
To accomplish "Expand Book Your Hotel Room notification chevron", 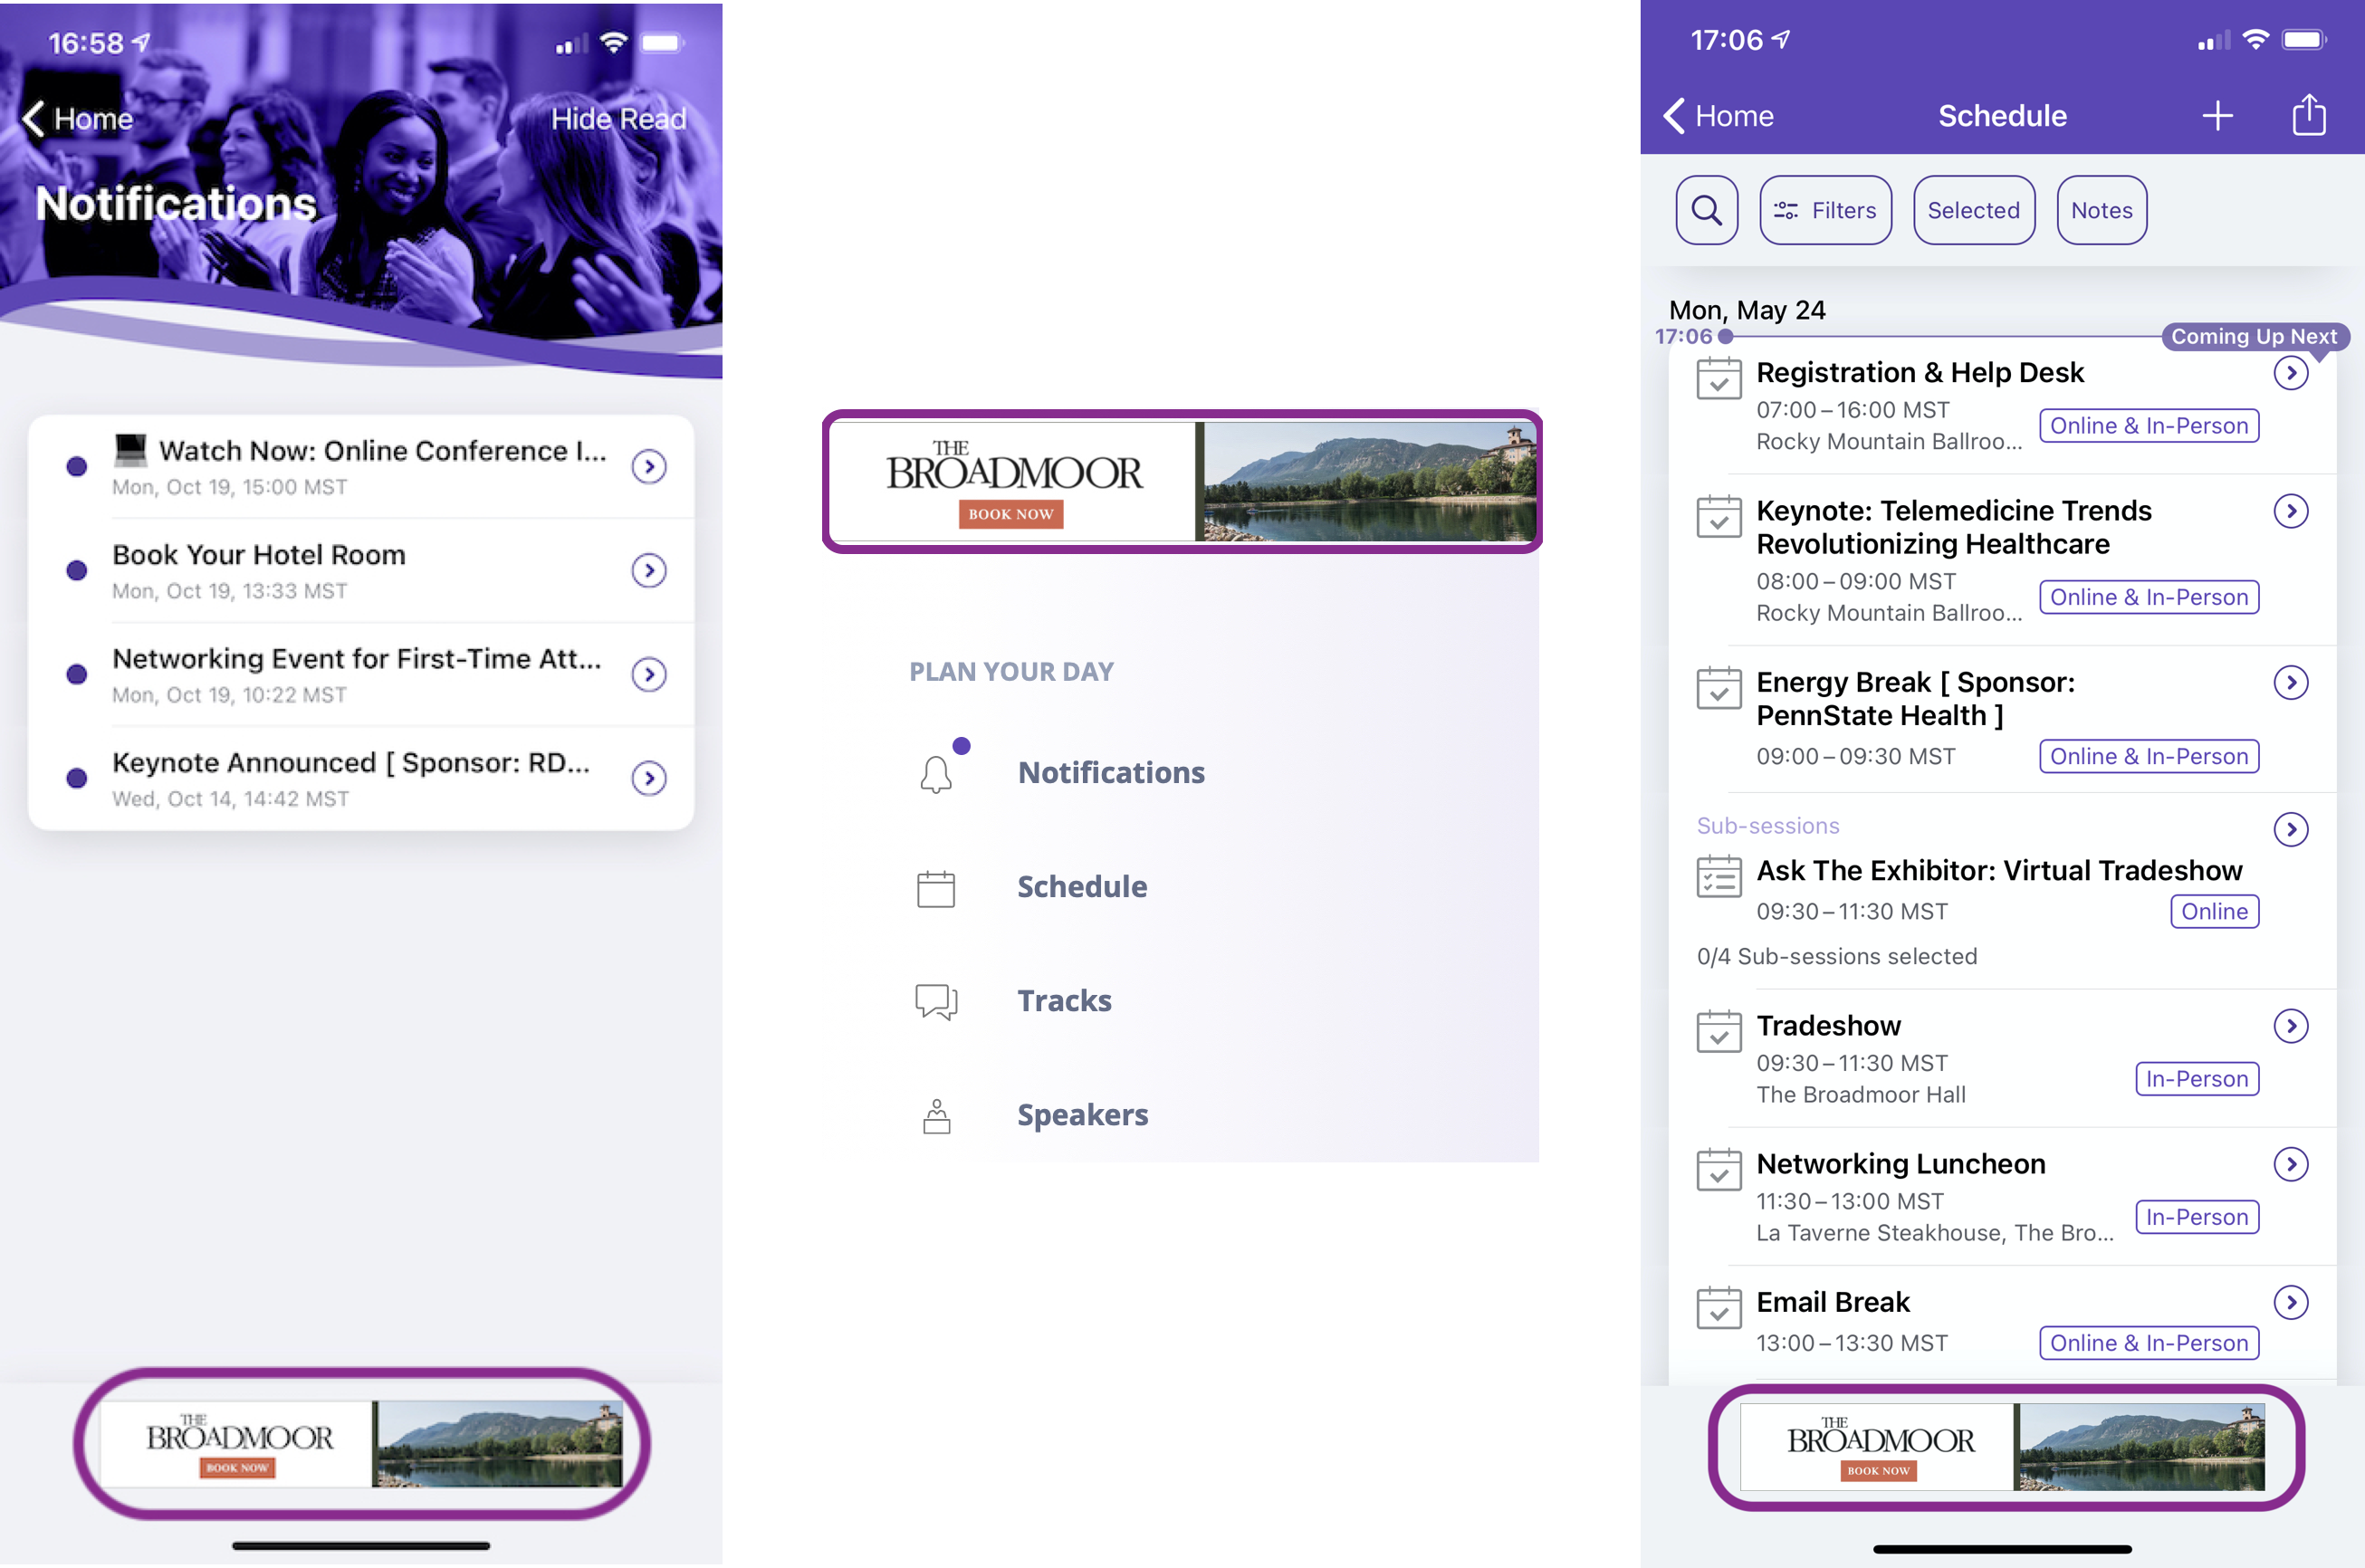I will 649,570.
